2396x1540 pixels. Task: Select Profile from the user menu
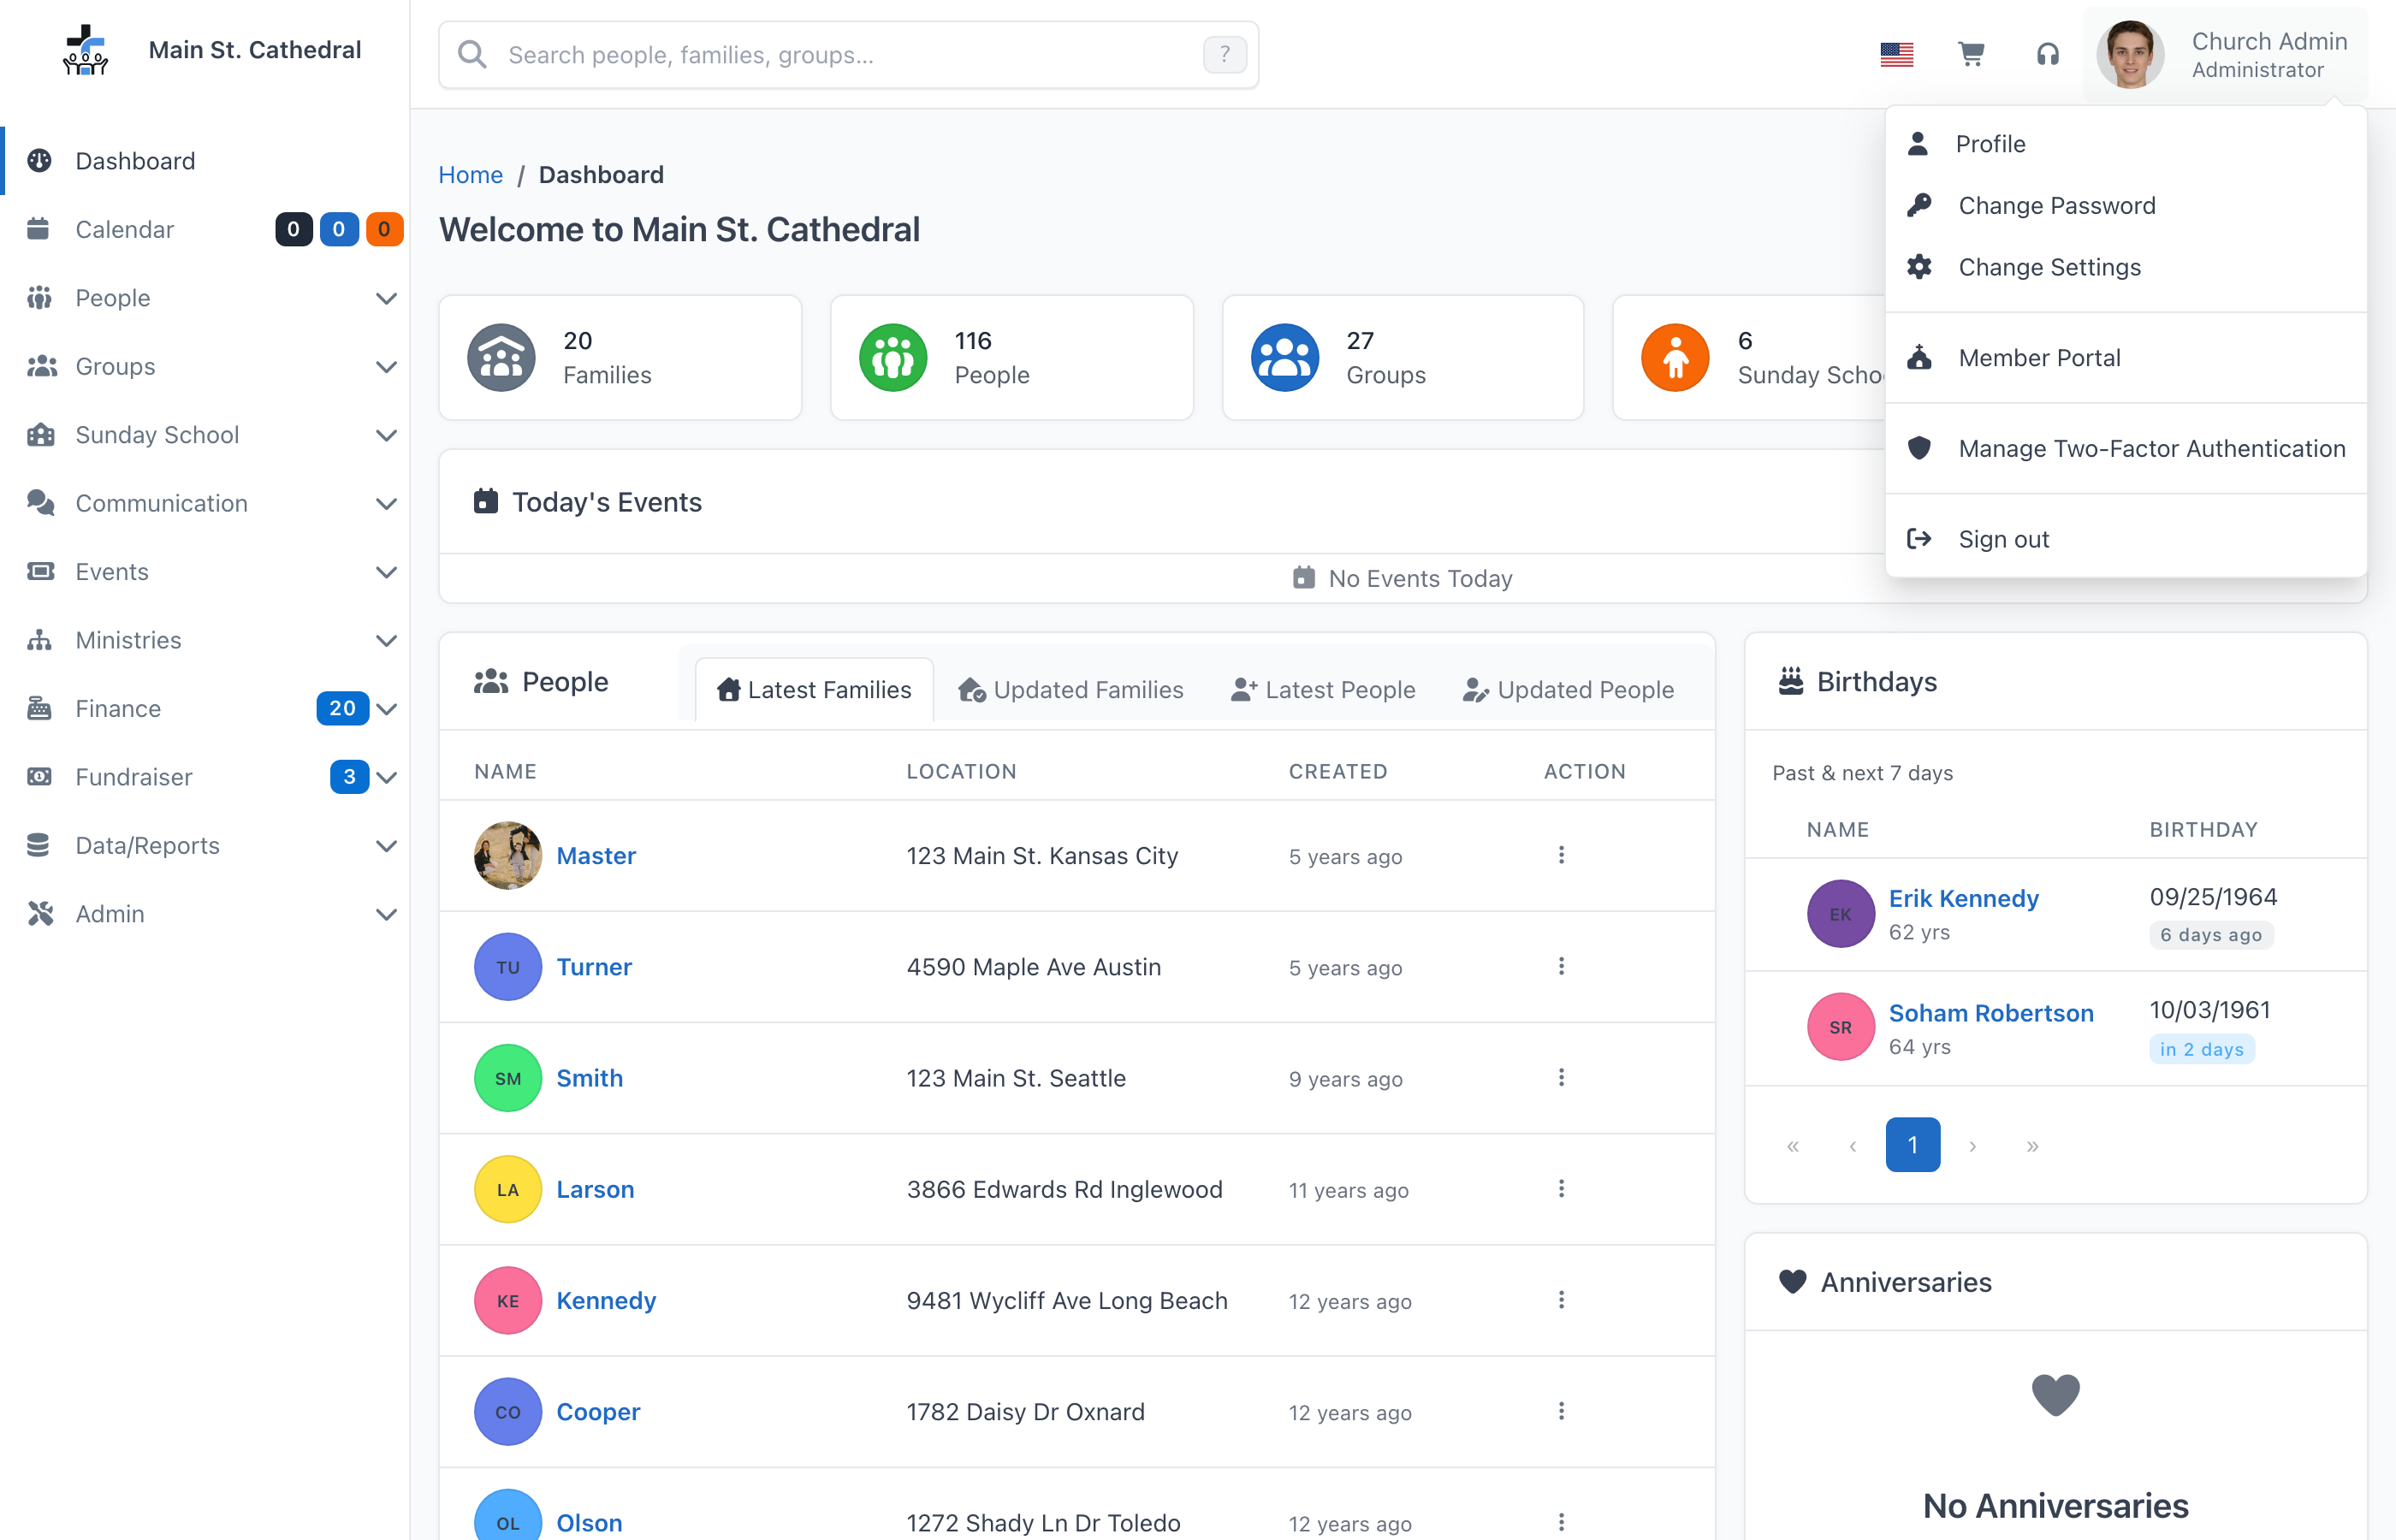pyautogui.click(x=2125, y=144)
